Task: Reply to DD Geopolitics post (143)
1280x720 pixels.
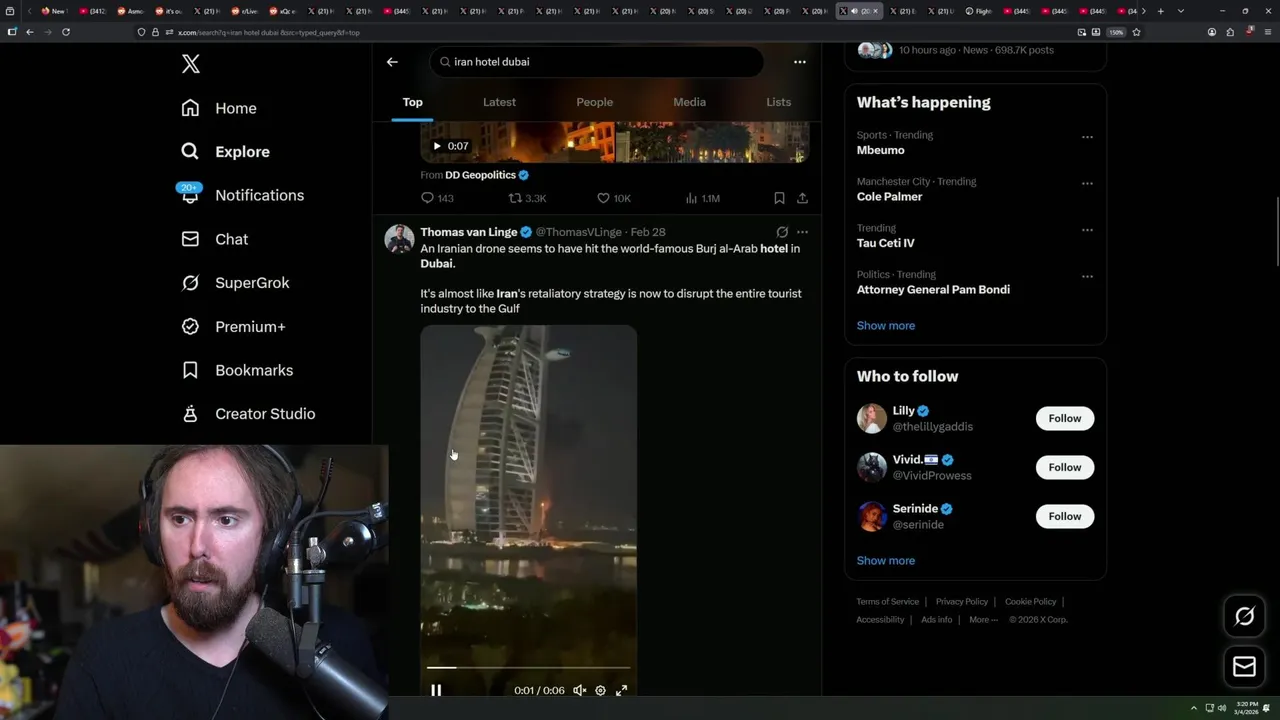Action: click(x=437, y=198)
